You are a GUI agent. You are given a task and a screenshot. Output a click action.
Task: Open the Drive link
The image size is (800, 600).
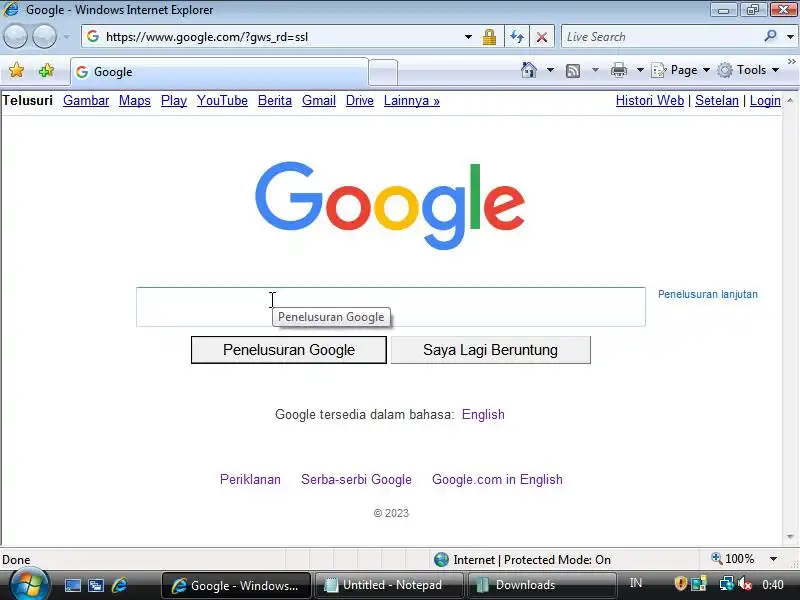pyautogui.click(x=360, y=101)
